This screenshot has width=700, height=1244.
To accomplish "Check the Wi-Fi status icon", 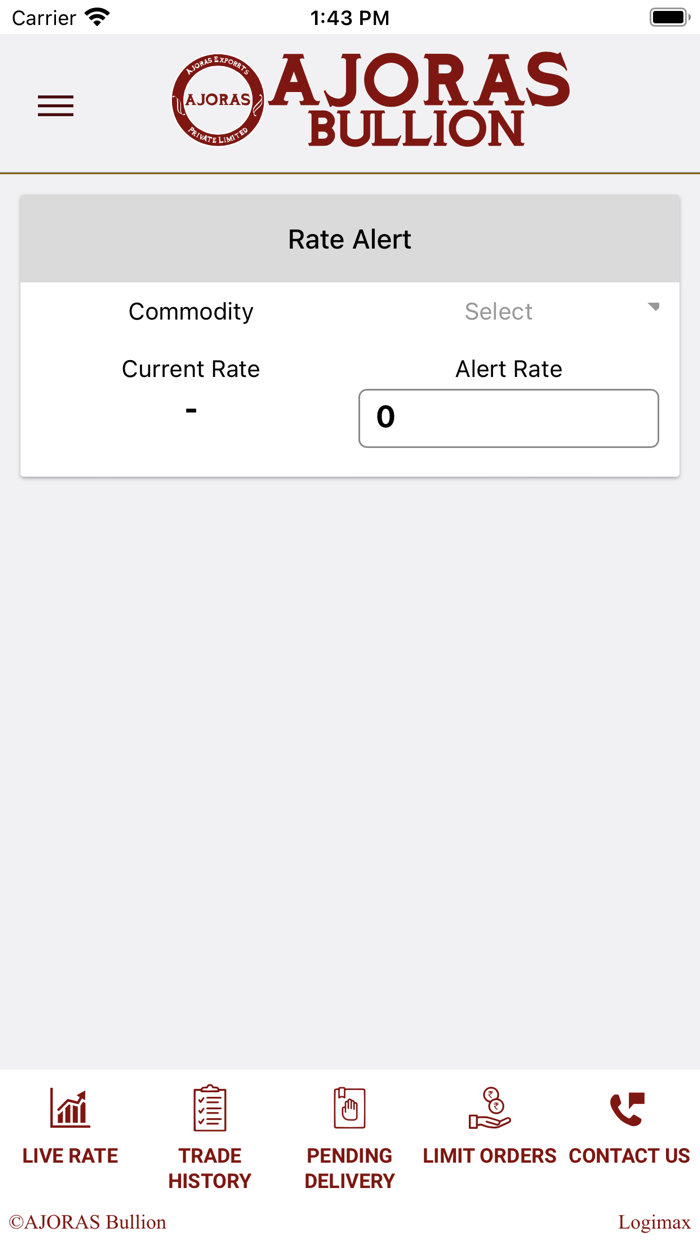I will pyautogui.click(x=97, y=17).
